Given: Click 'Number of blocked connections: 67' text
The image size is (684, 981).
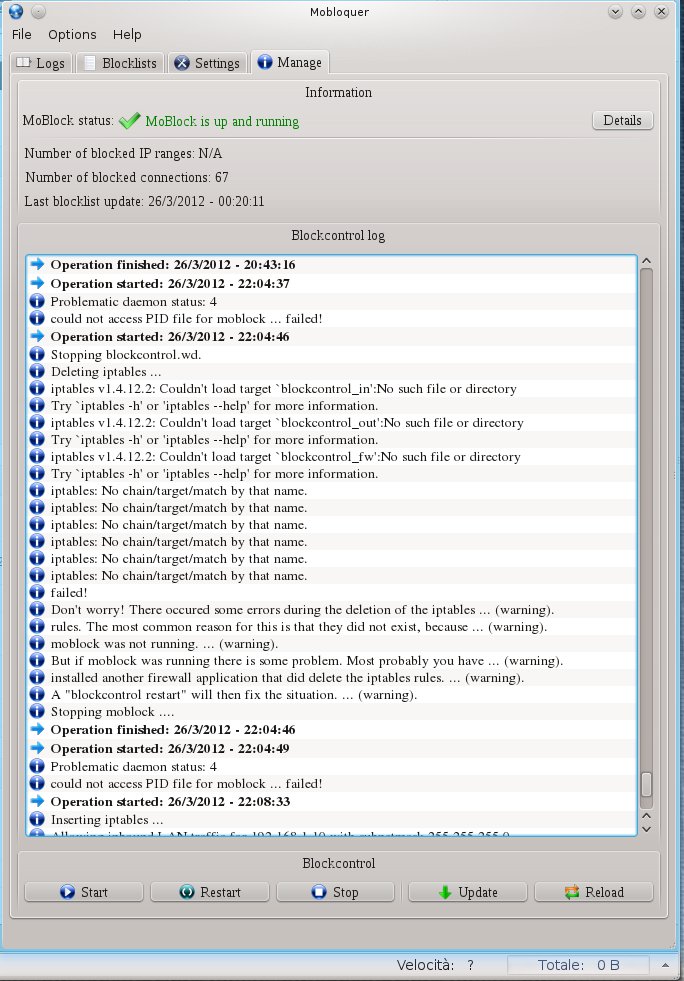Looking at the screenshot, I should [126, 177].
